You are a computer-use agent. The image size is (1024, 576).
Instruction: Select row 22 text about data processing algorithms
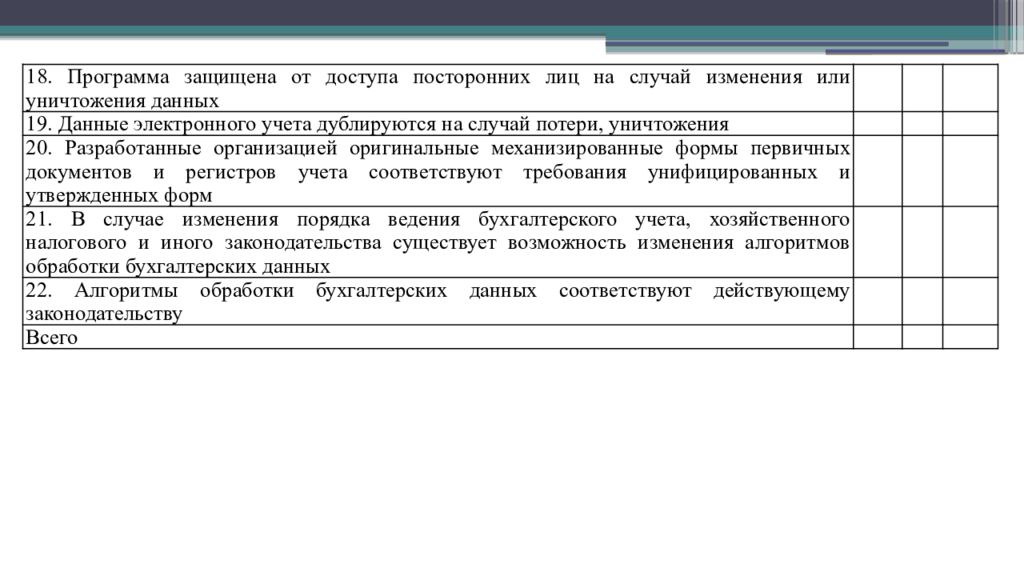(438, 302)
